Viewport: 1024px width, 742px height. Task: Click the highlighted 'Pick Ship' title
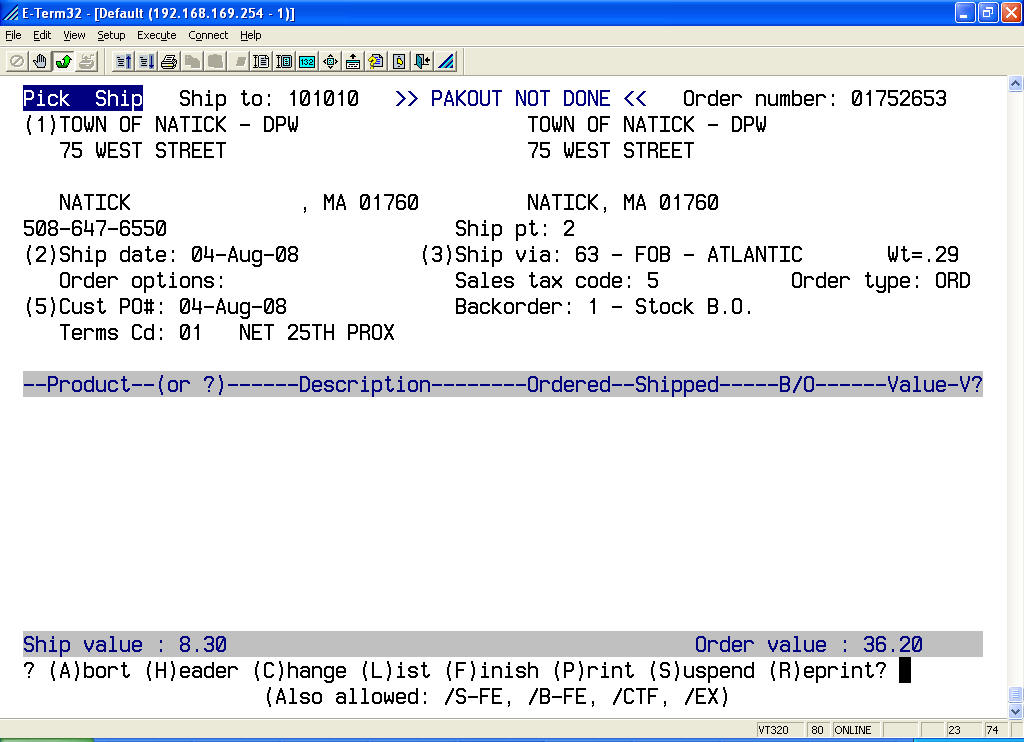83,99
